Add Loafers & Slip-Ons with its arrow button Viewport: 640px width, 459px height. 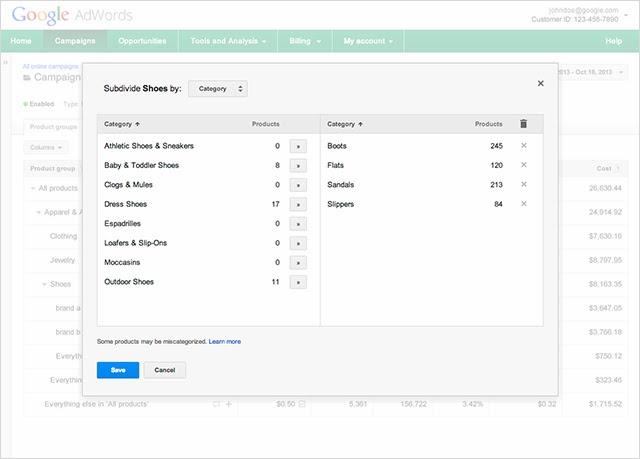coord(298,243)
